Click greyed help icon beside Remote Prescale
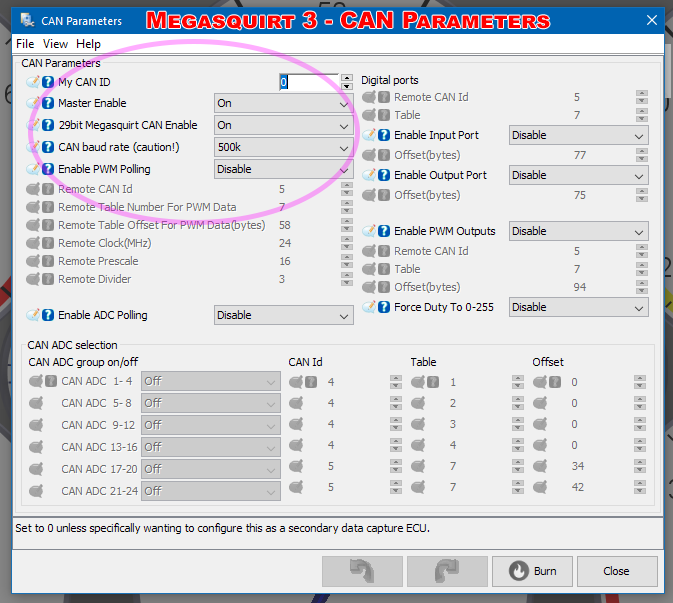673x603 pixels. pyautogui.click(x=48, y=261)
